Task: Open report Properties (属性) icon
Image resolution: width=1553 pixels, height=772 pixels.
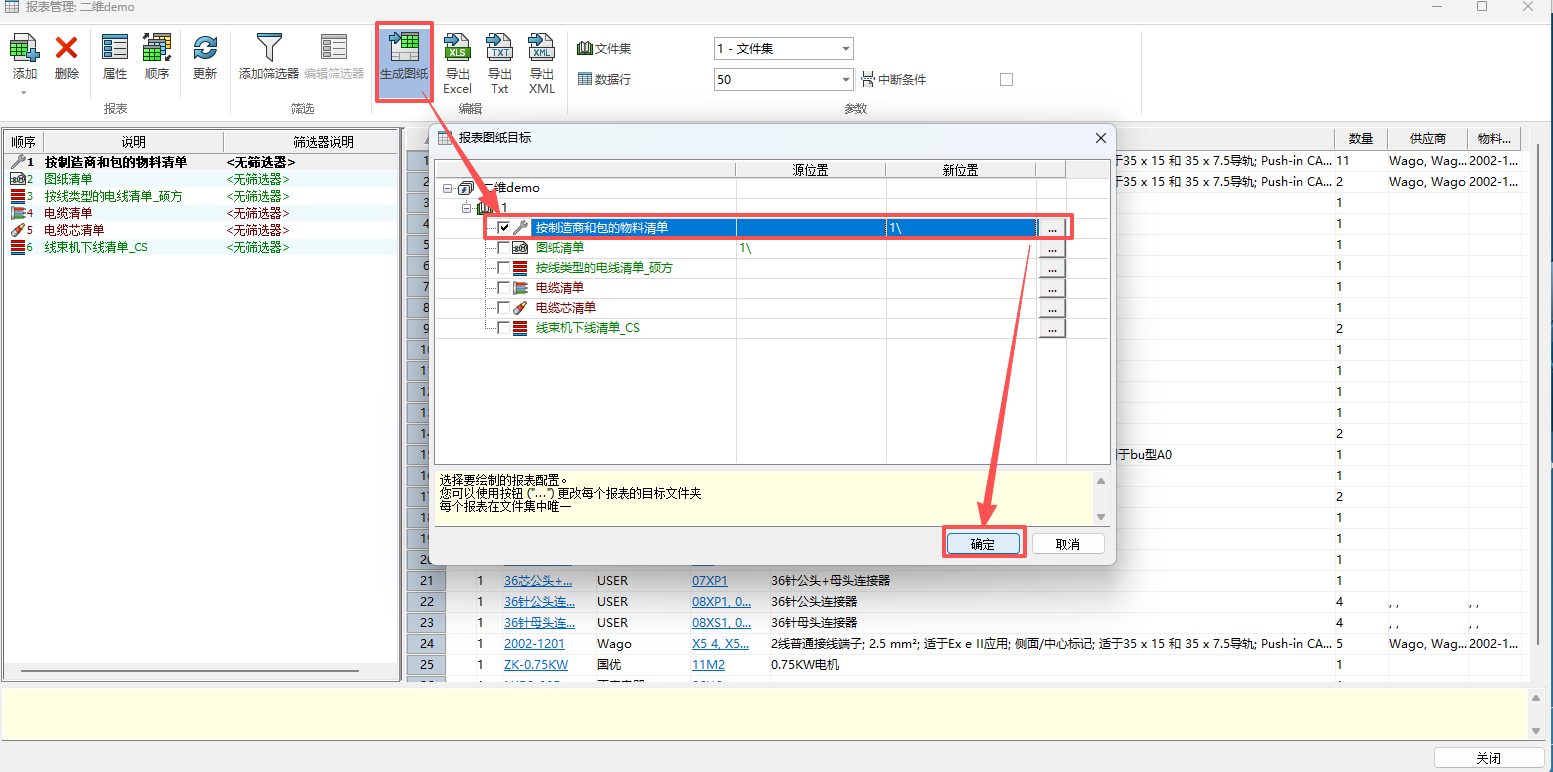Action: [x=115, y=48]
